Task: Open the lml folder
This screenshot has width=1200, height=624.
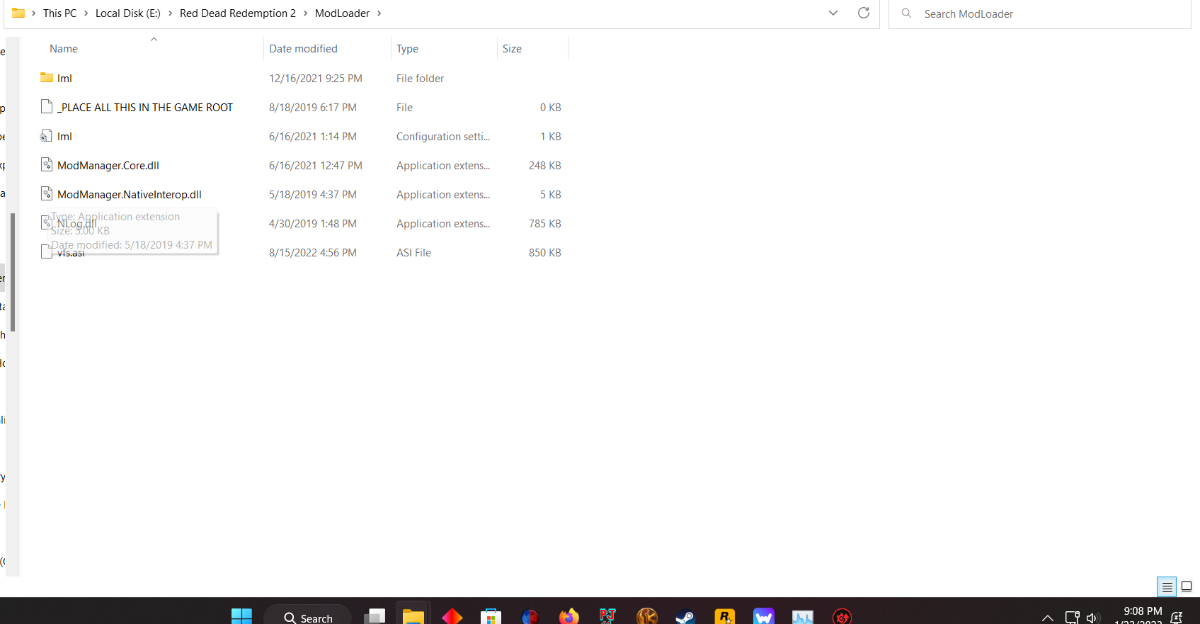Action: click(x=64, y=78)
